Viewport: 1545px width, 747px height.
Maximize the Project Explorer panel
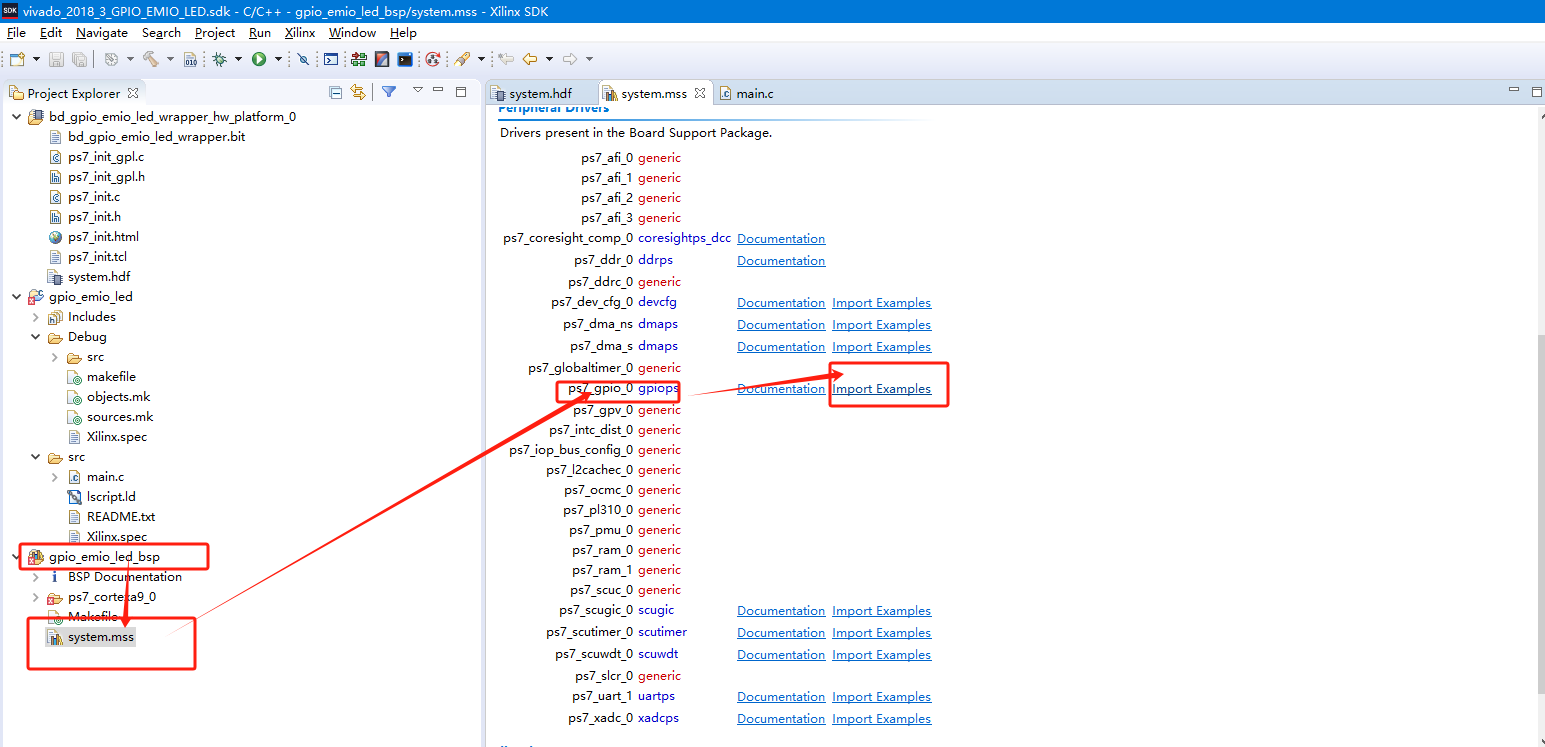click(461, 92)
